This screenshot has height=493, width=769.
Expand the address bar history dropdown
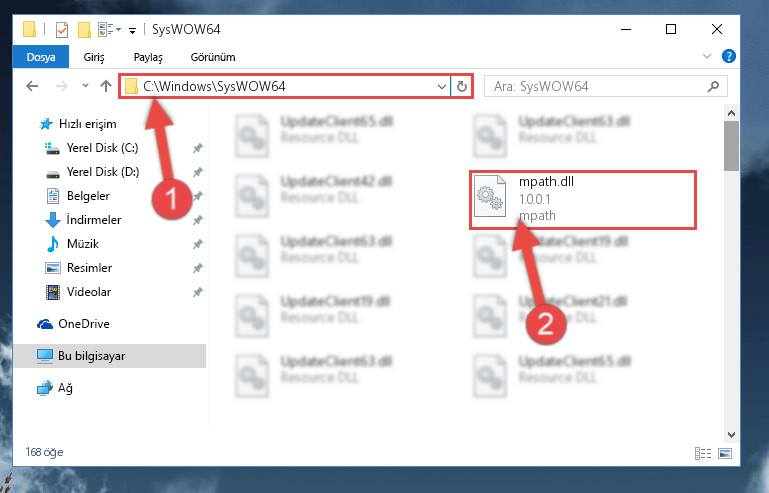(x=441, y=87)
